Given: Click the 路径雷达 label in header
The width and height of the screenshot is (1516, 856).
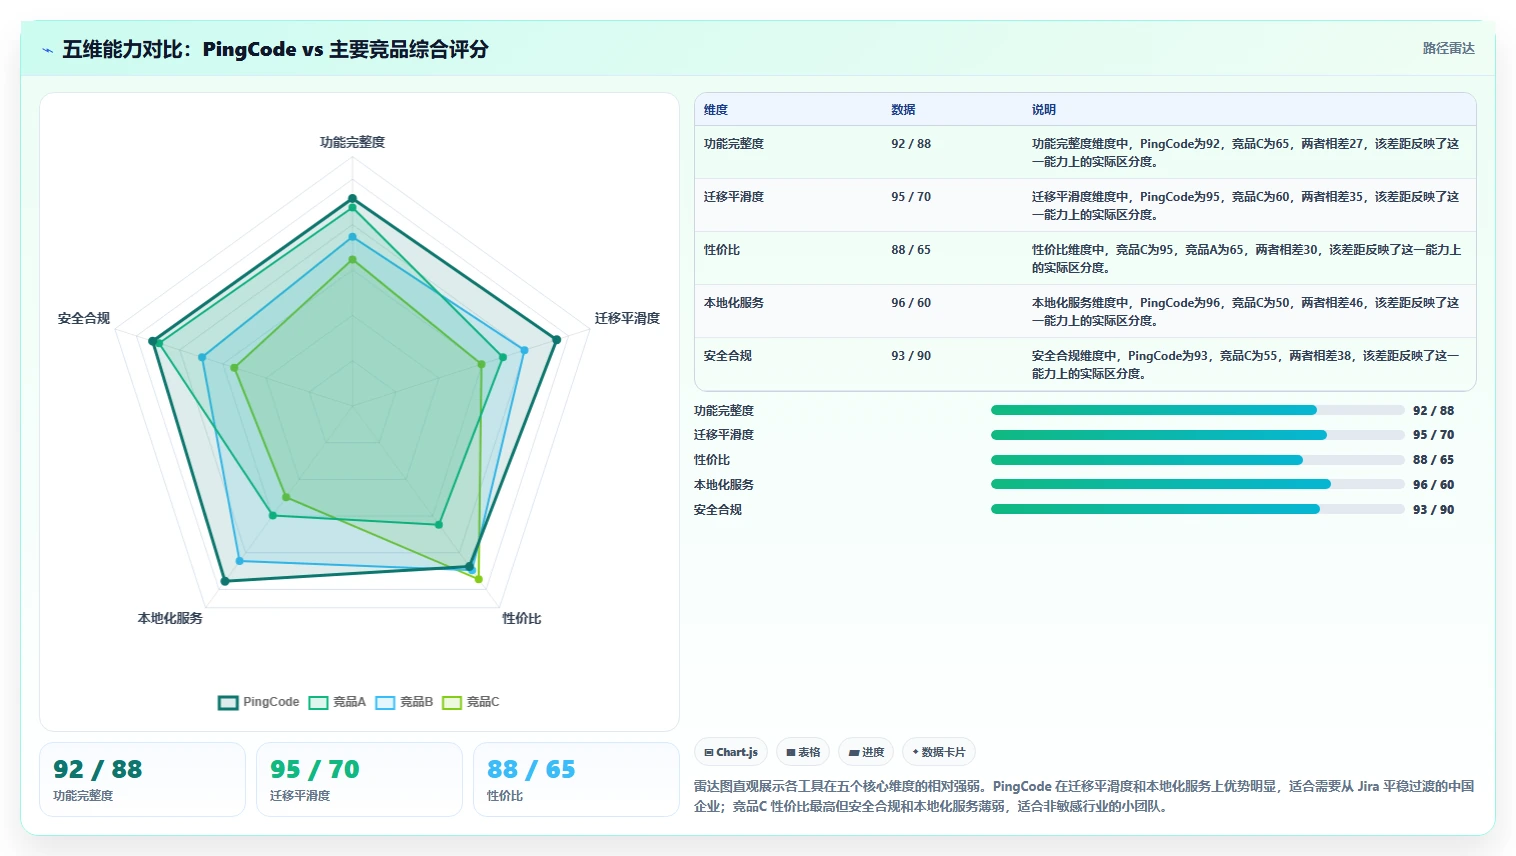Looking at the screenshot, I should pos(1449,48).
